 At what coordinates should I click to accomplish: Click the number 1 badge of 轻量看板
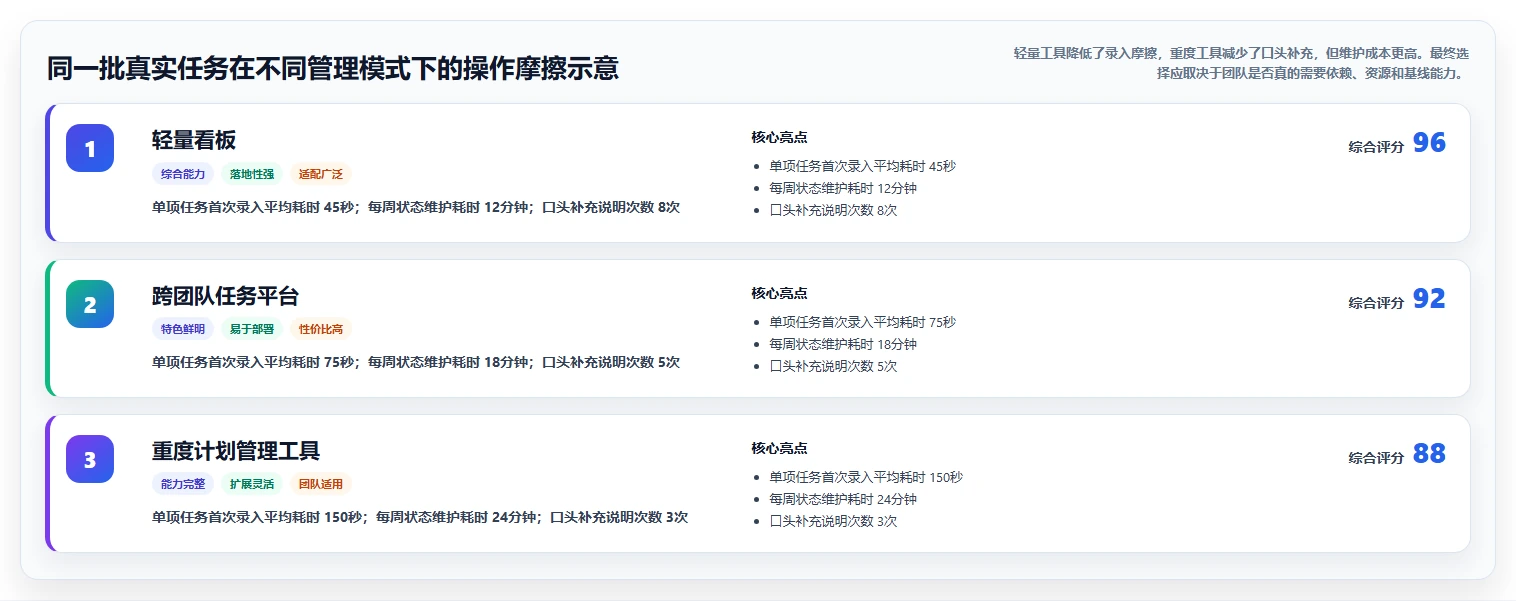point(90,148)
